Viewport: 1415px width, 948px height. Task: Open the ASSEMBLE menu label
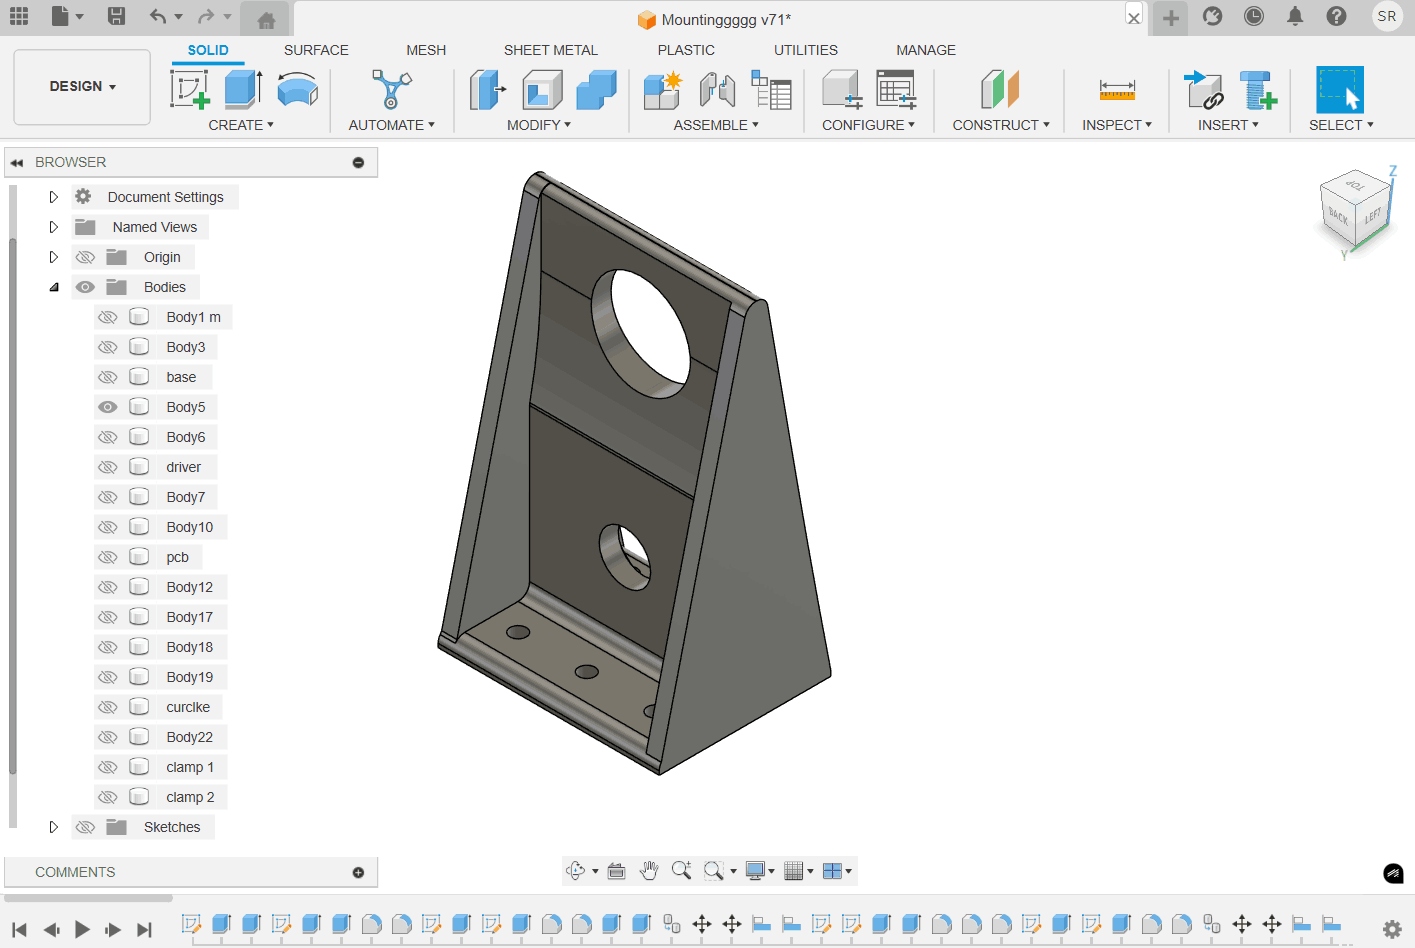pos(716,125)
